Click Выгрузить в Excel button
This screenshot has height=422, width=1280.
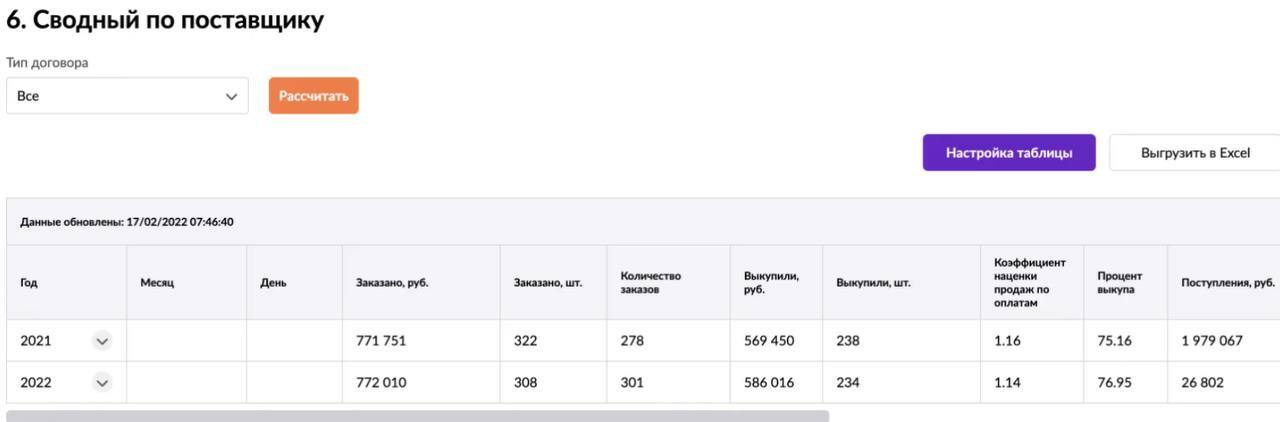pyautogui.click(x=1195, y=153)
